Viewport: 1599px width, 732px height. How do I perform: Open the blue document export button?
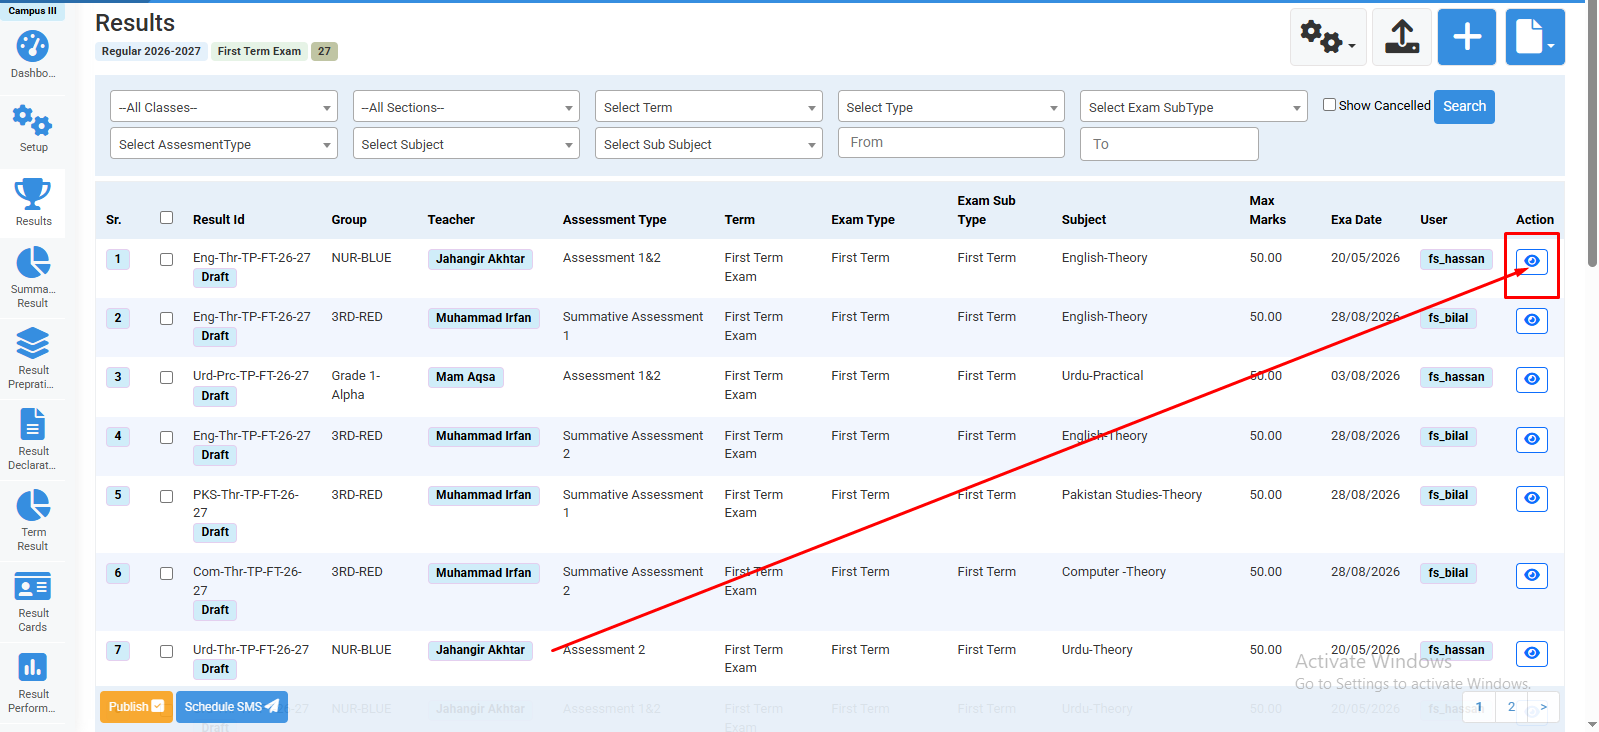(x=1535, y=38)
